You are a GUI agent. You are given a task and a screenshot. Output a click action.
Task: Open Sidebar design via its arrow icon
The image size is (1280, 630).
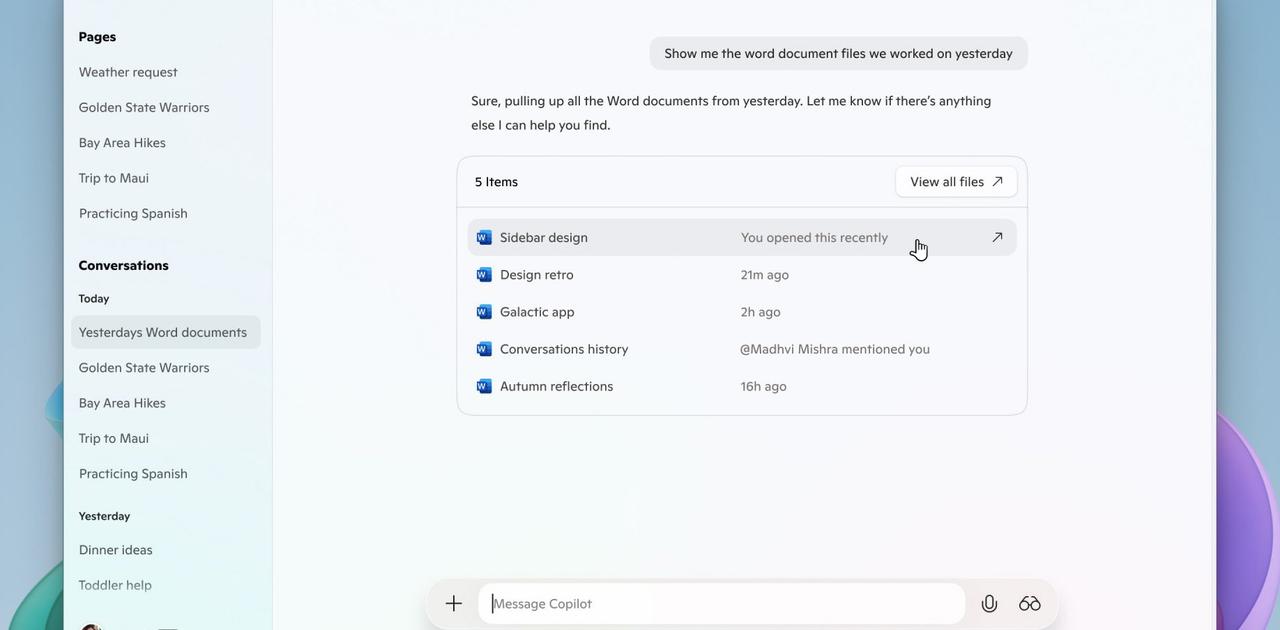pyautogui.click(x=997, y=237)
